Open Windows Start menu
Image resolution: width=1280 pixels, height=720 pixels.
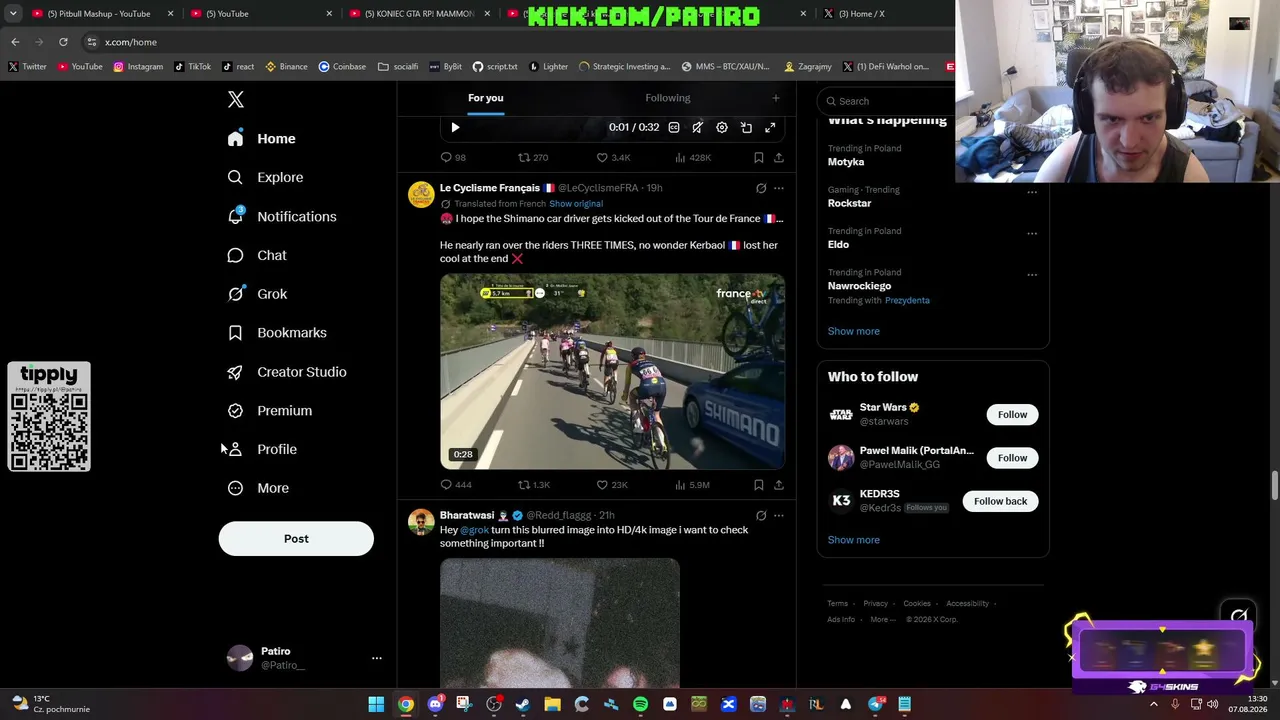(376, 704)
